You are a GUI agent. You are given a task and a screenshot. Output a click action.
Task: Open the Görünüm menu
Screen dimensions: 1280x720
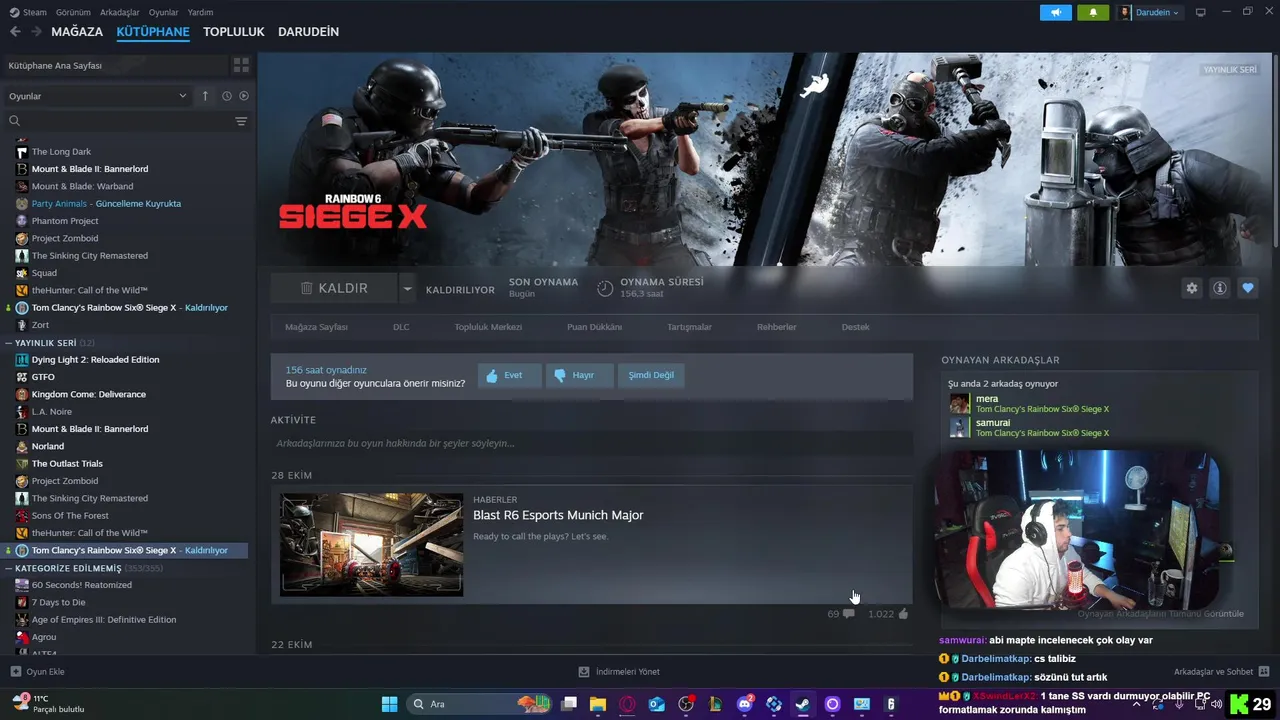[73, 12]
